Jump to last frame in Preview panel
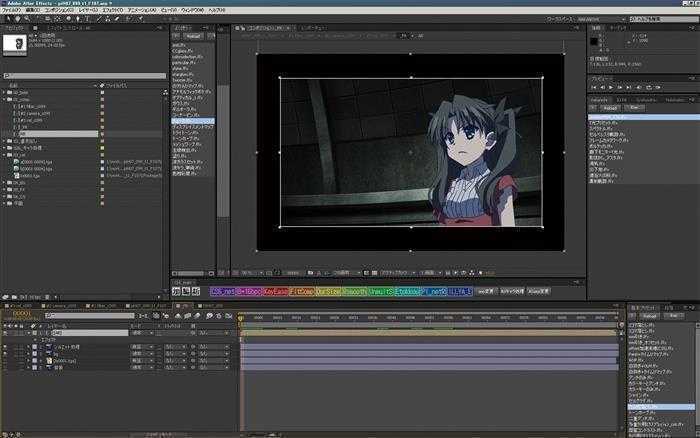Viewport: 700px width, 438px height. (629, 88)
